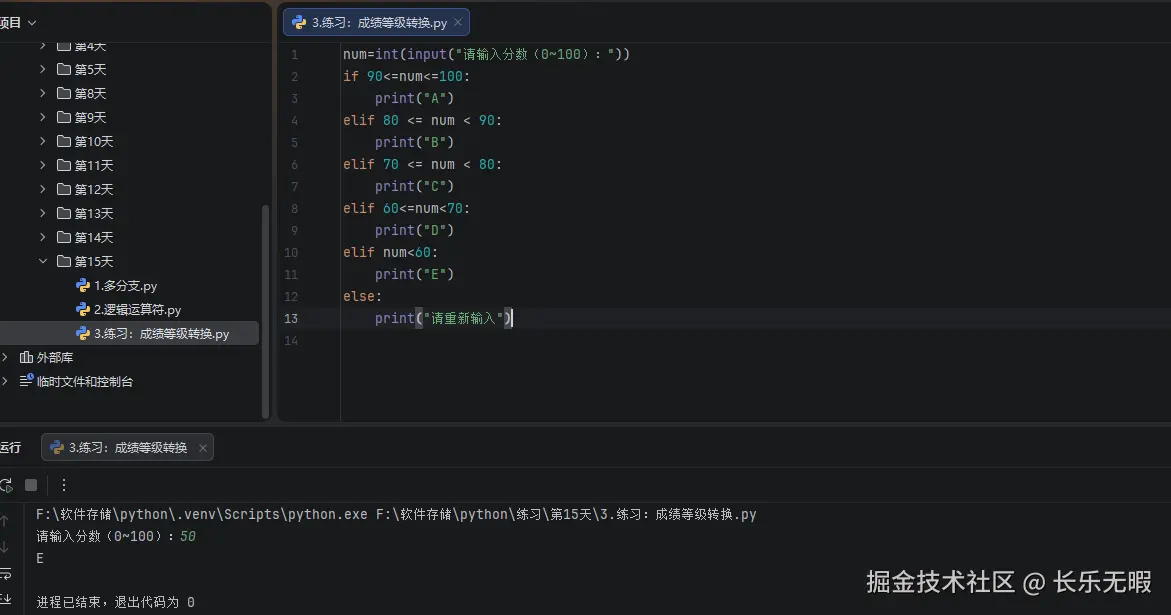
Task: Expand the 第13天 folder
Action: click(43, 213)
